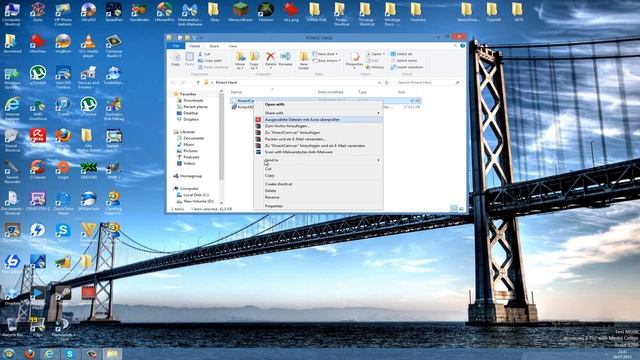640x360 pixels.
Task: Expand Share with submenu
Action: pyautogui.click(x=318, y=113)
